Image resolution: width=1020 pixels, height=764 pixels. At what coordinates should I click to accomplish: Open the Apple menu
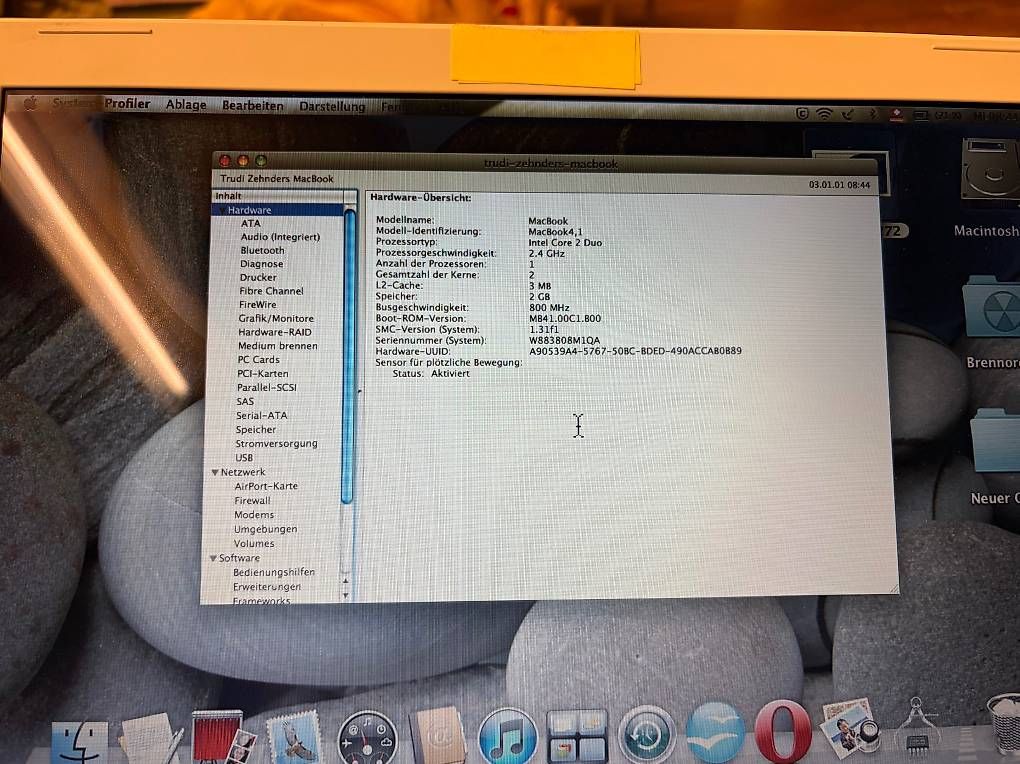[x=30, y=103]
